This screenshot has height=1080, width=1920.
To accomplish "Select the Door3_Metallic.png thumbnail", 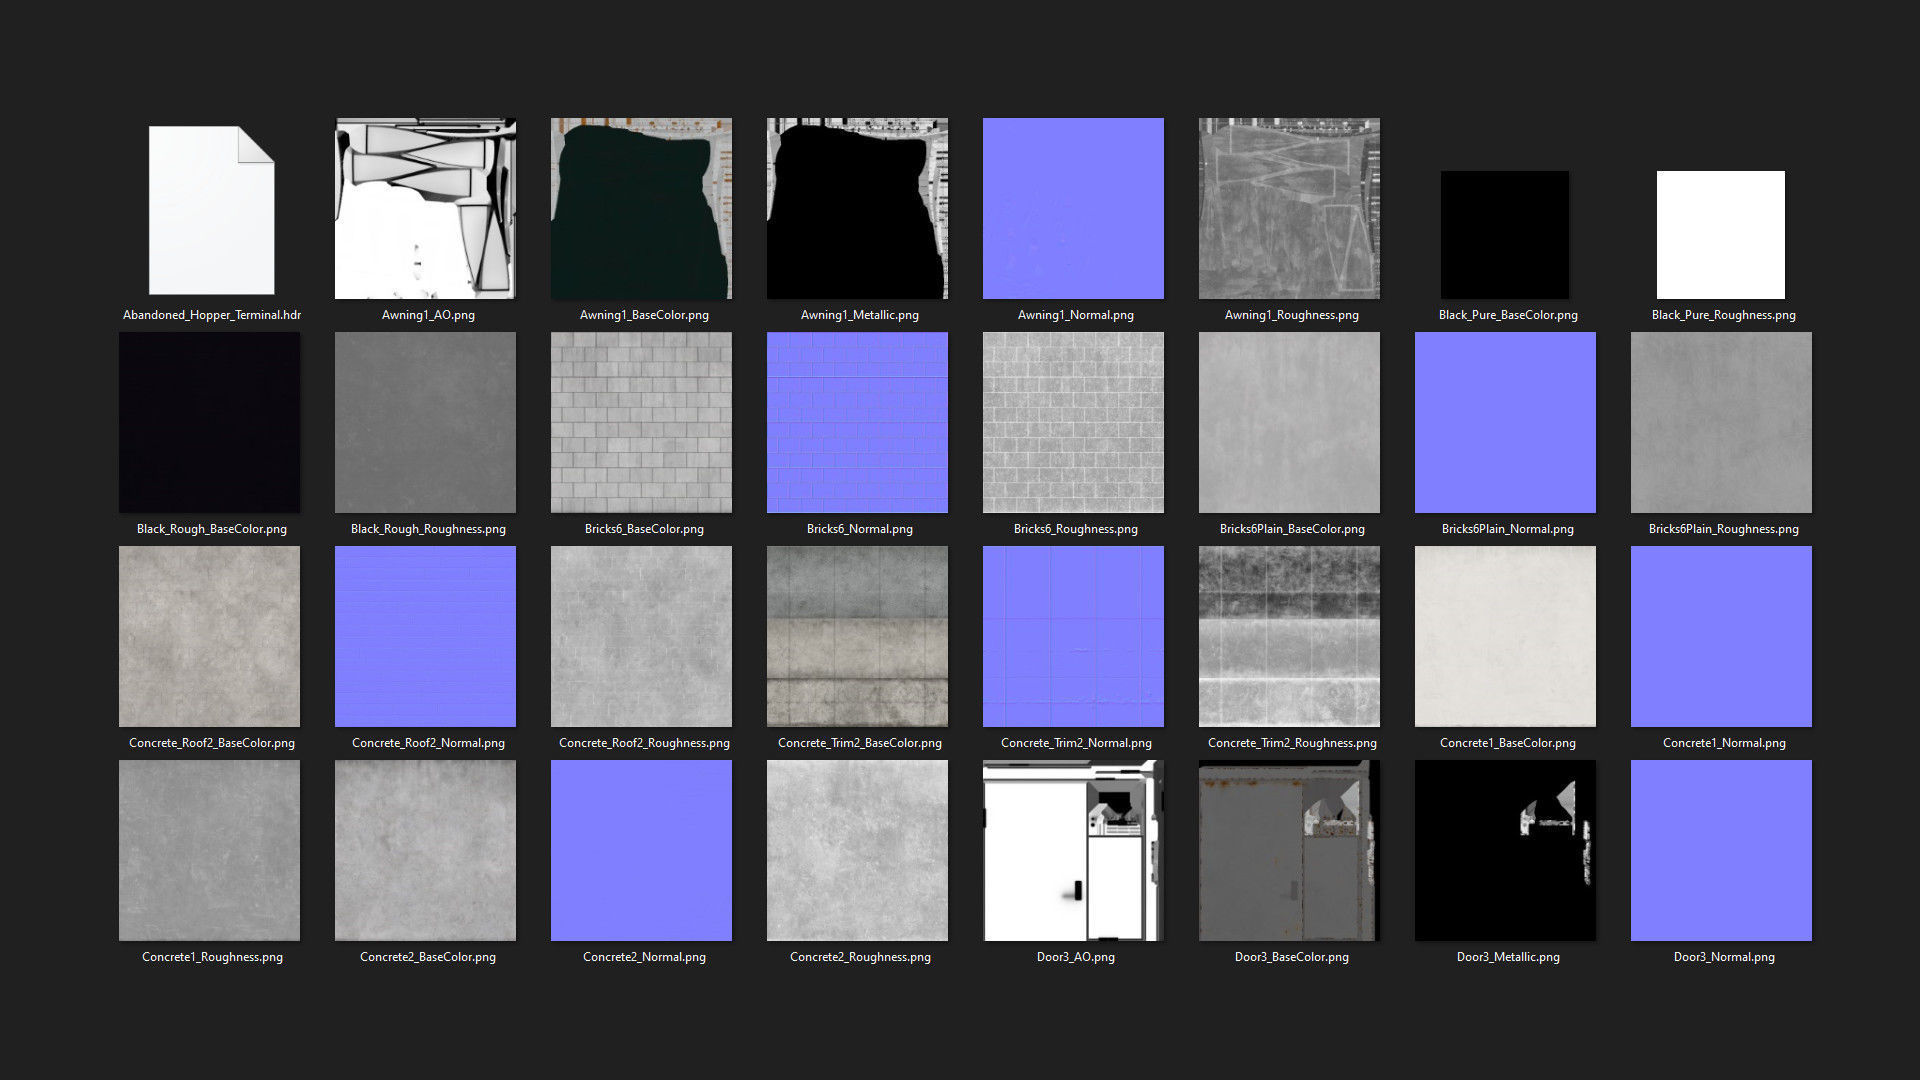I will tap(1505, 850).
